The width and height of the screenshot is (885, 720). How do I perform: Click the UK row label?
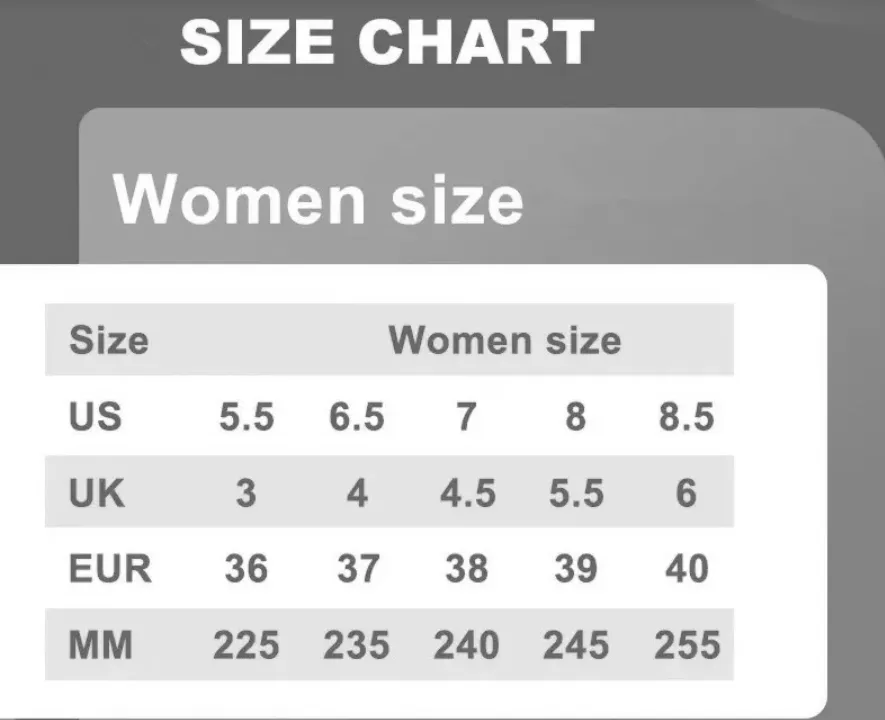click(x=96, y=493)
